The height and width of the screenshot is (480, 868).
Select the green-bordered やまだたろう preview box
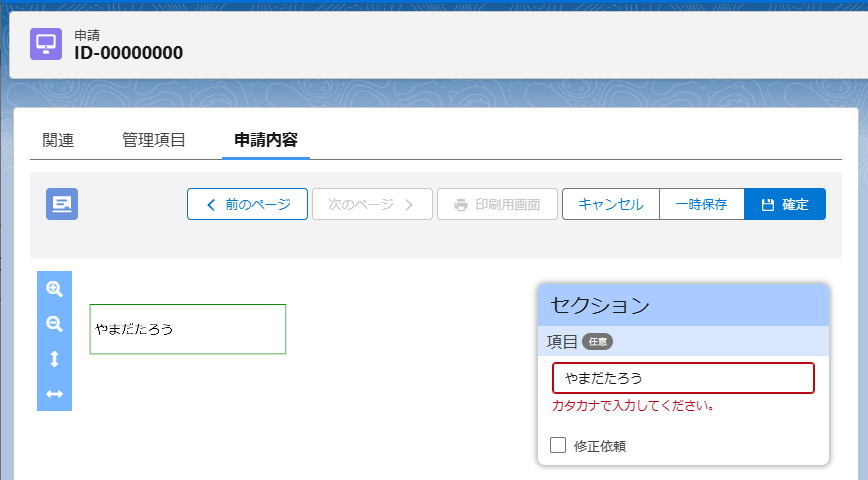[x=188, y=329]
